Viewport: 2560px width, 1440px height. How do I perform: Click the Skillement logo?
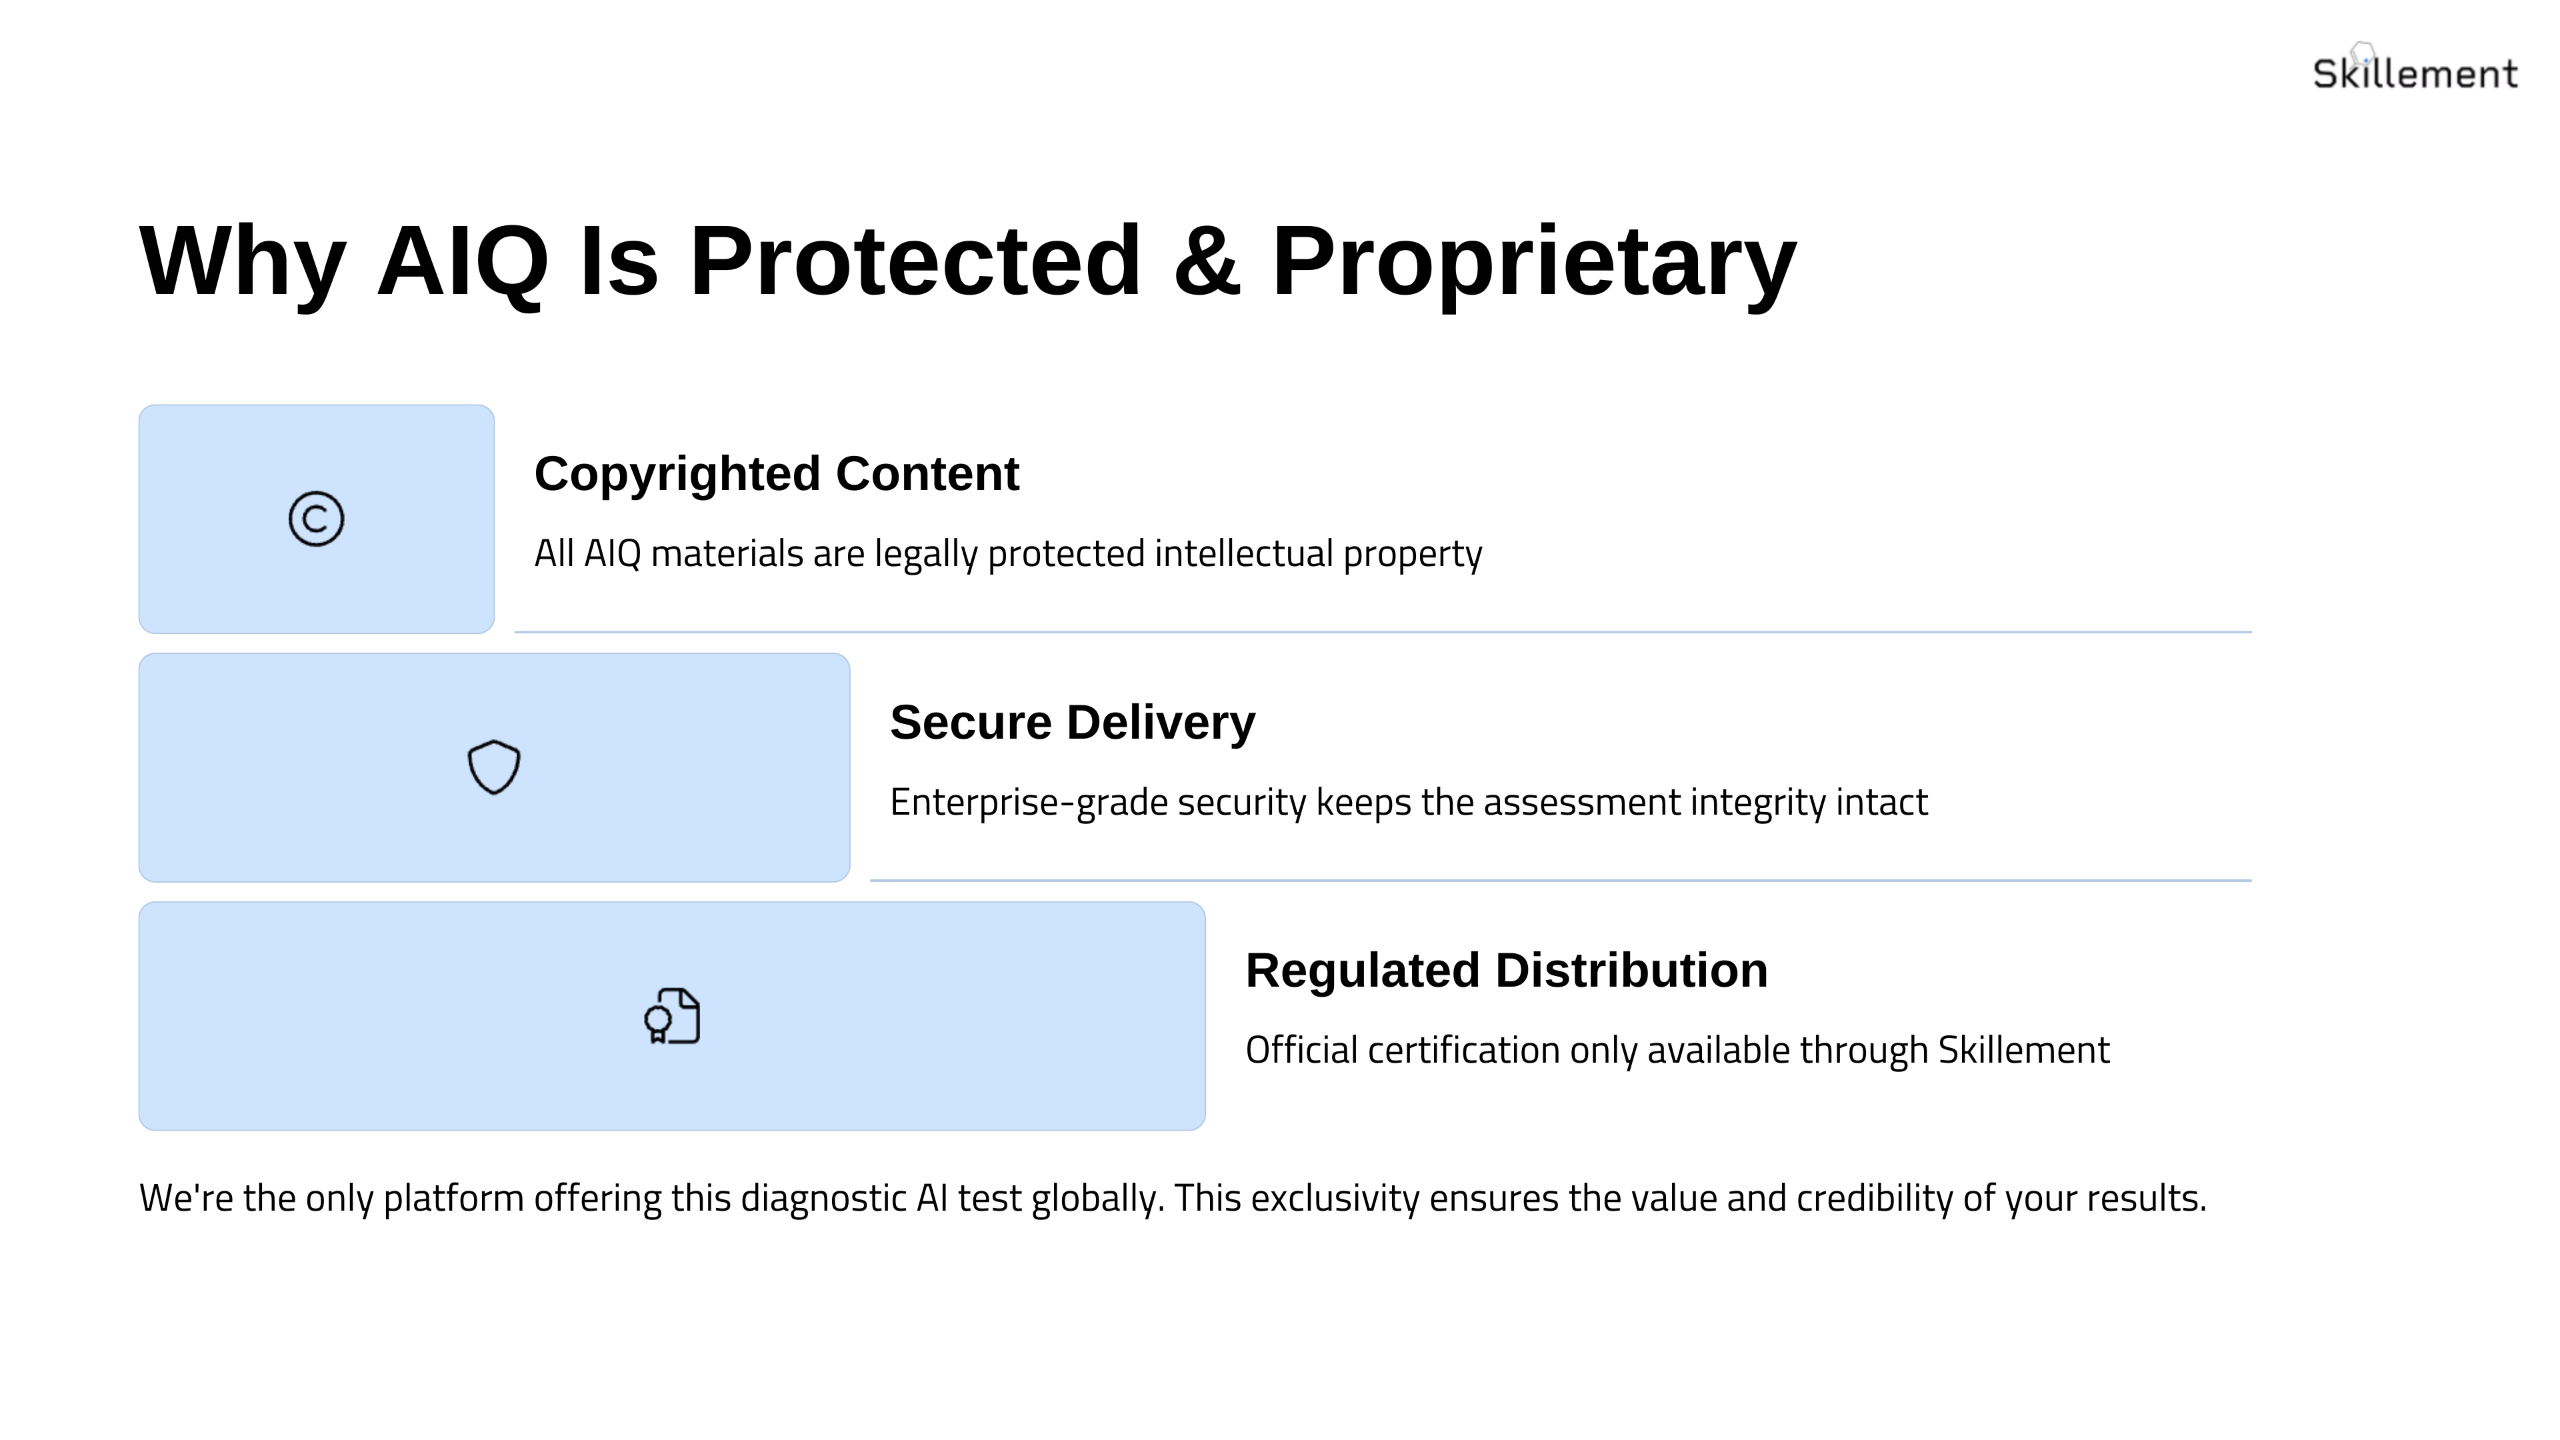(2415, 68)
